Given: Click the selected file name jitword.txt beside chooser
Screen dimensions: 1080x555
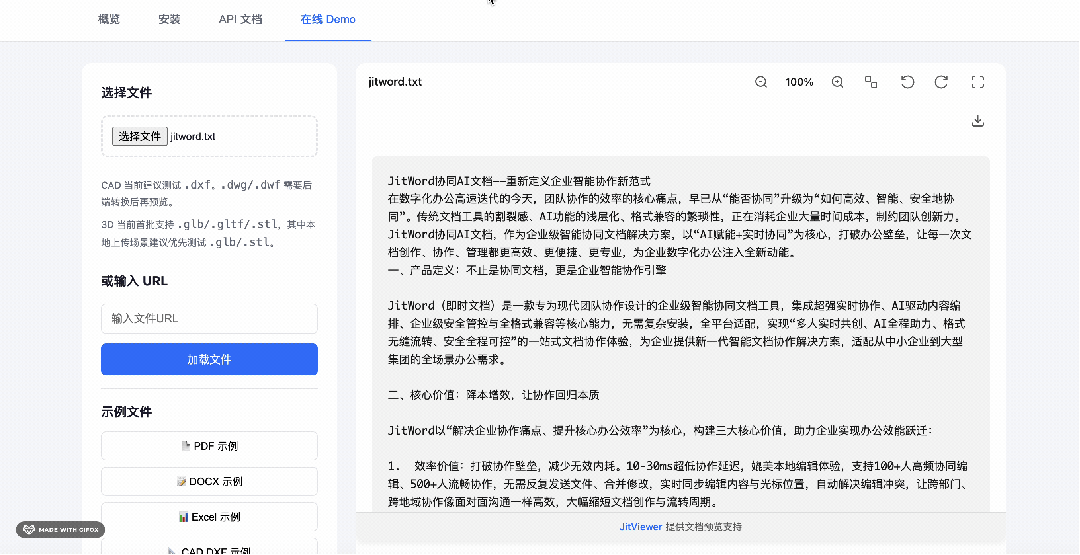Looking at the screenshot, I should coord(193,136).
